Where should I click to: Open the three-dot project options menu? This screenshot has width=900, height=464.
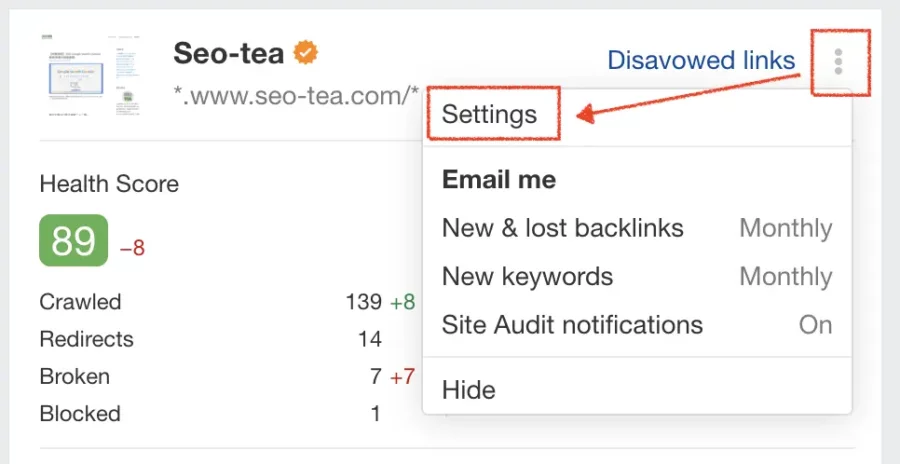click(838, 61)
